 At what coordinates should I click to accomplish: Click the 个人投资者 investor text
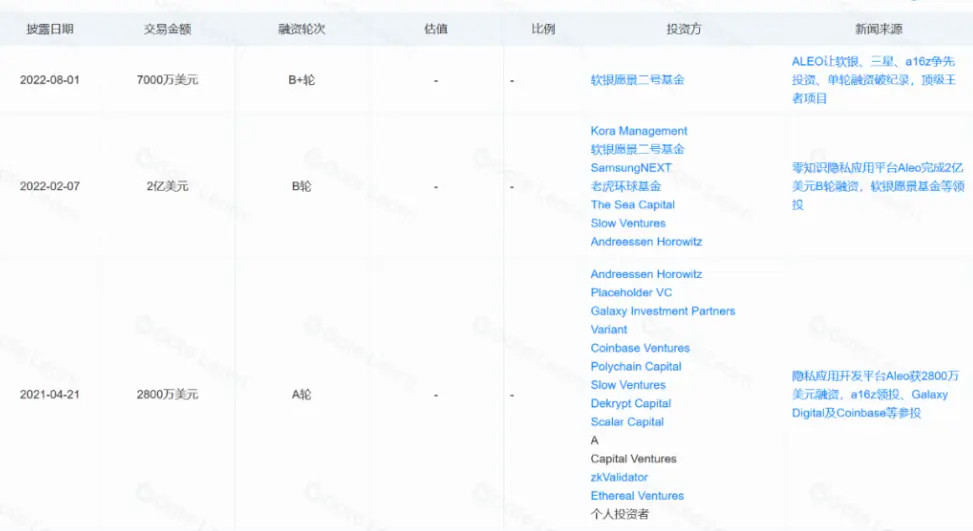tap(620, 514)
